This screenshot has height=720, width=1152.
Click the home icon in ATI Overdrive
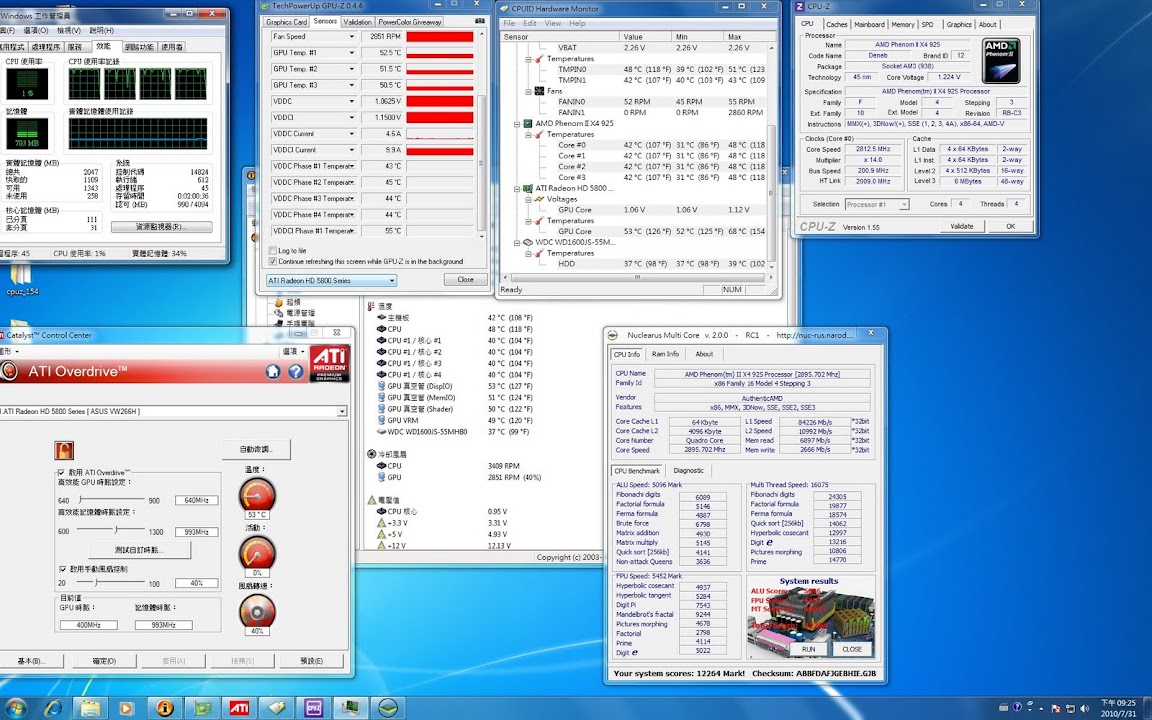(273, 372)
